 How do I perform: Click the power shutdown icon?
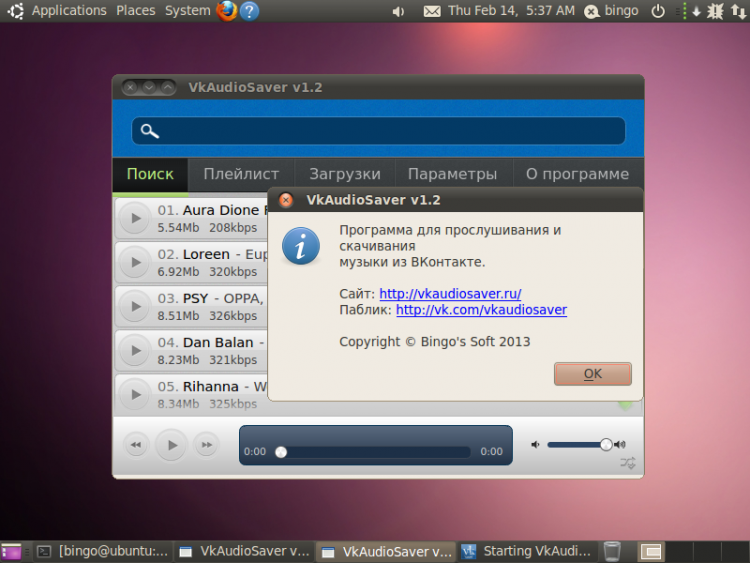click(x=658, y=11)
